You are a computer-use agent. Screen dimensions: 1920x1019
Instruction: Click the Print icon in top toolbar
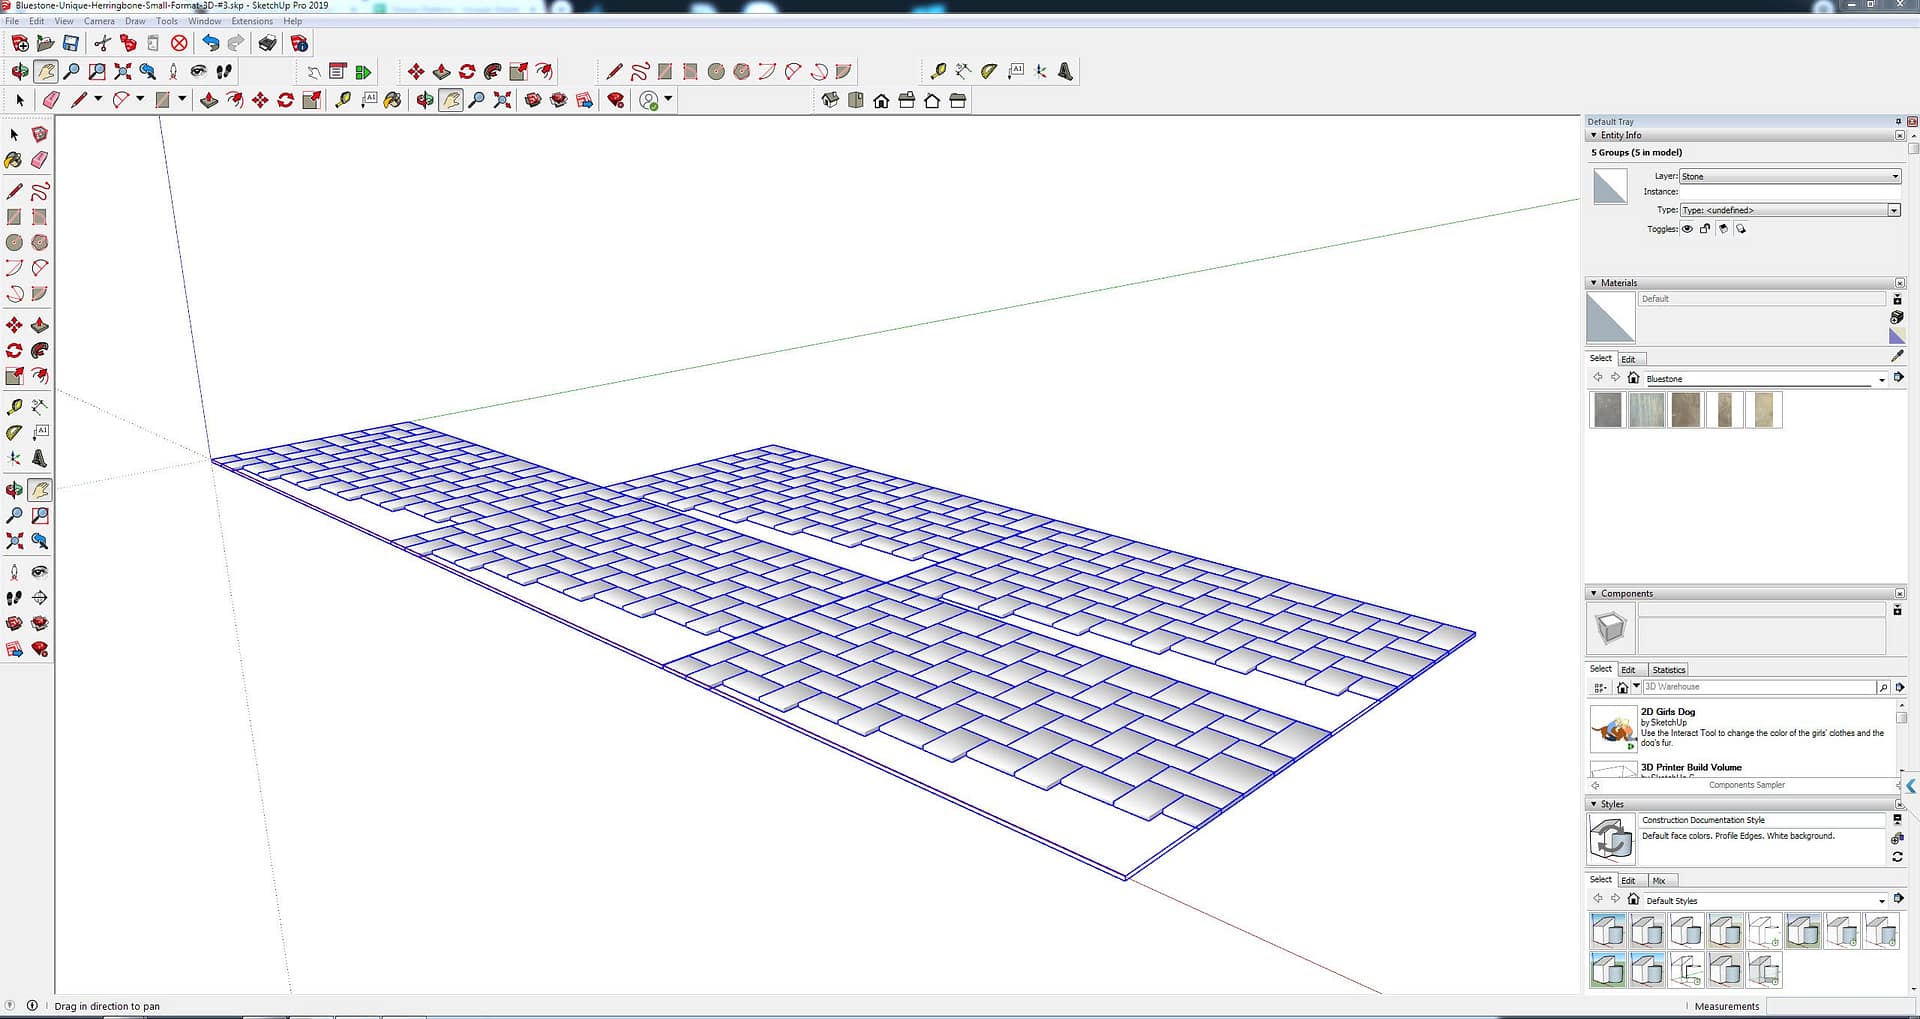pyautogui.click(x=267, y=43)
